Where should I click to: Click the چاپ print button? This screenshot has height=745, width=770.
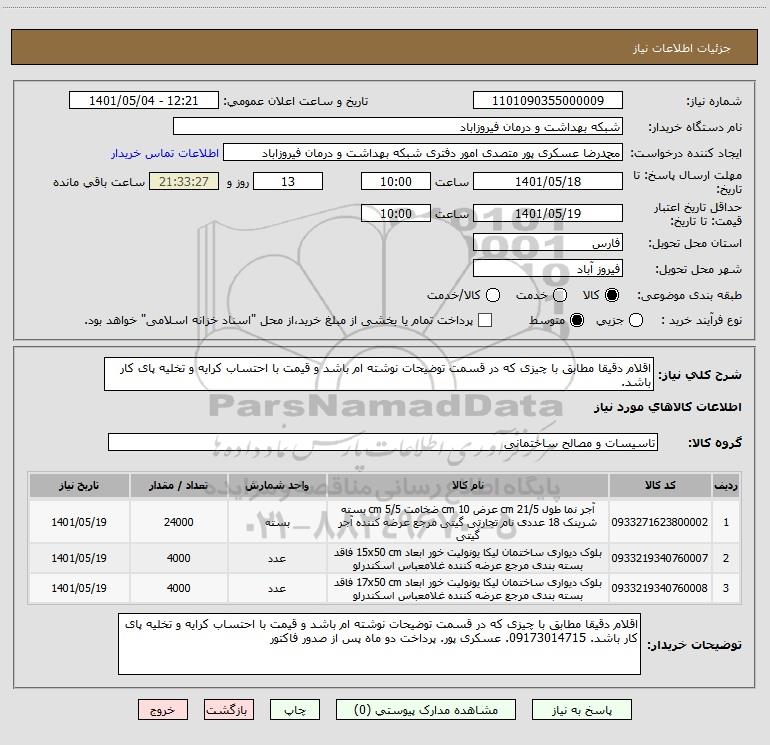coord(295,710)
